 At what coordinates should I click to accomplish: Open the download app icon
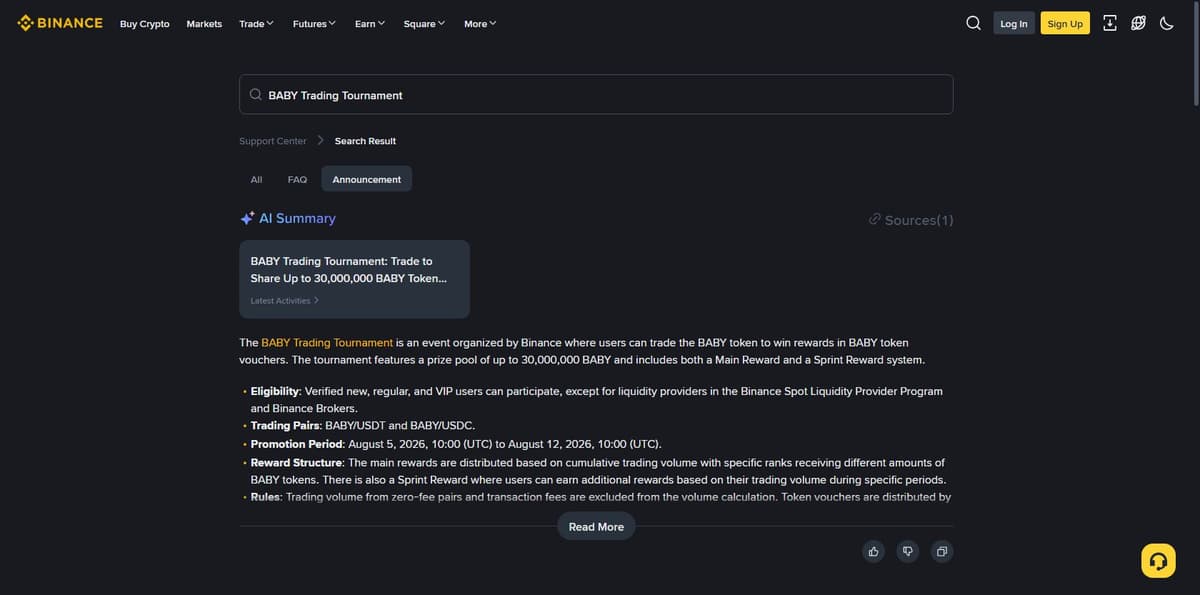1110,23
